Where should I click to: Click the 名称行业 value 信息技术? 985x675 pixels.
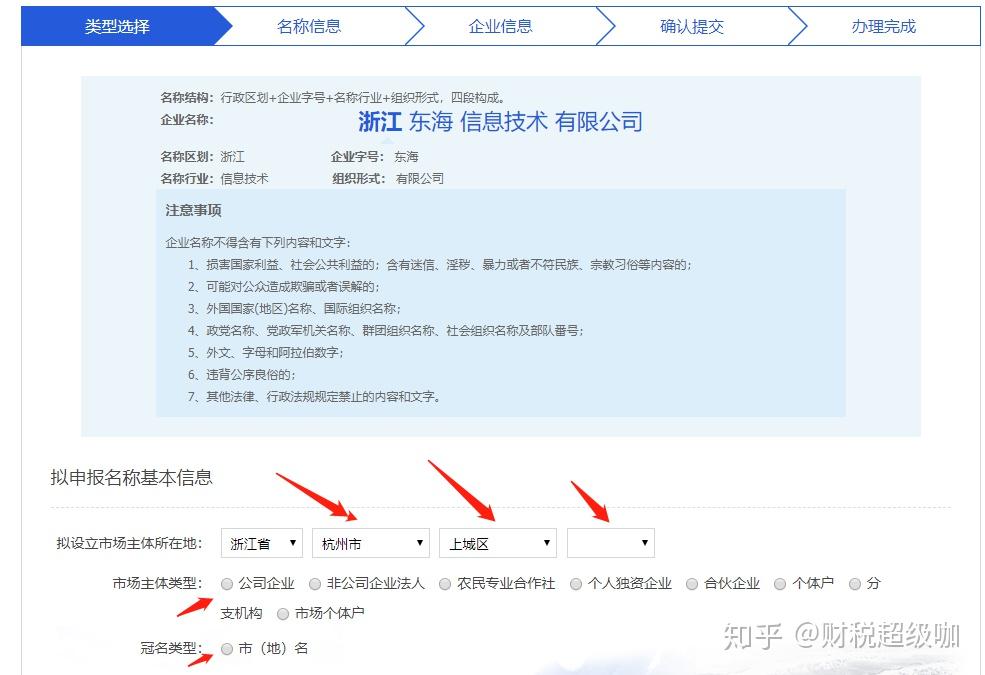(x=244, y=178)
